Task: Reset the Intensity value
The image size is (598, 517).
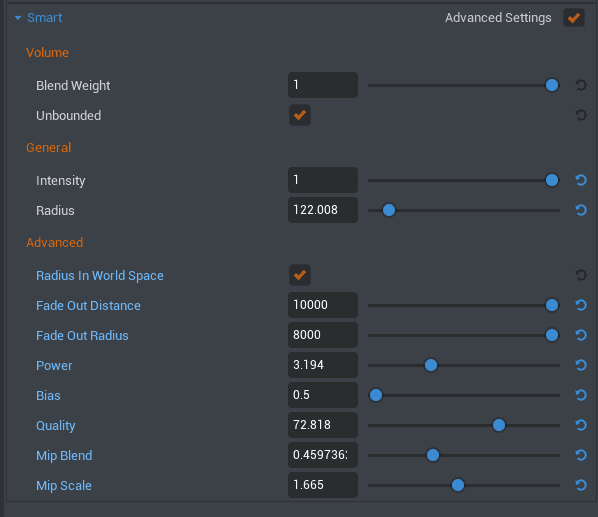Action: pos(581,180)
